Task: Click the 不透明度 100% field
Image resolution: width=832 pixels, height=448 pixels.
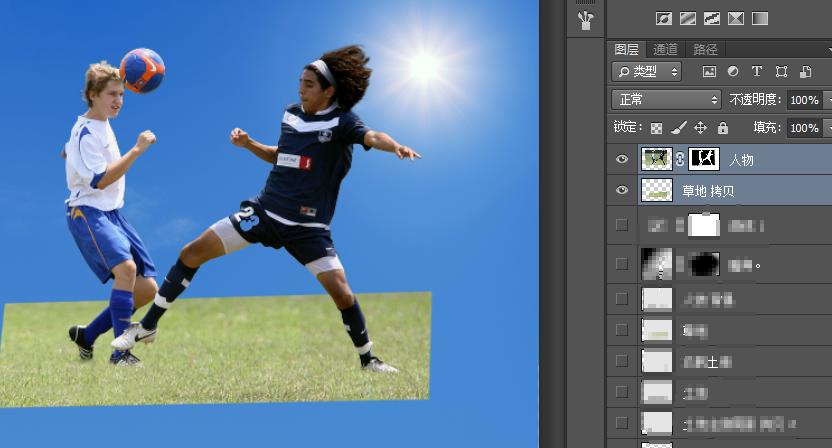Action: tap(805, 100)
